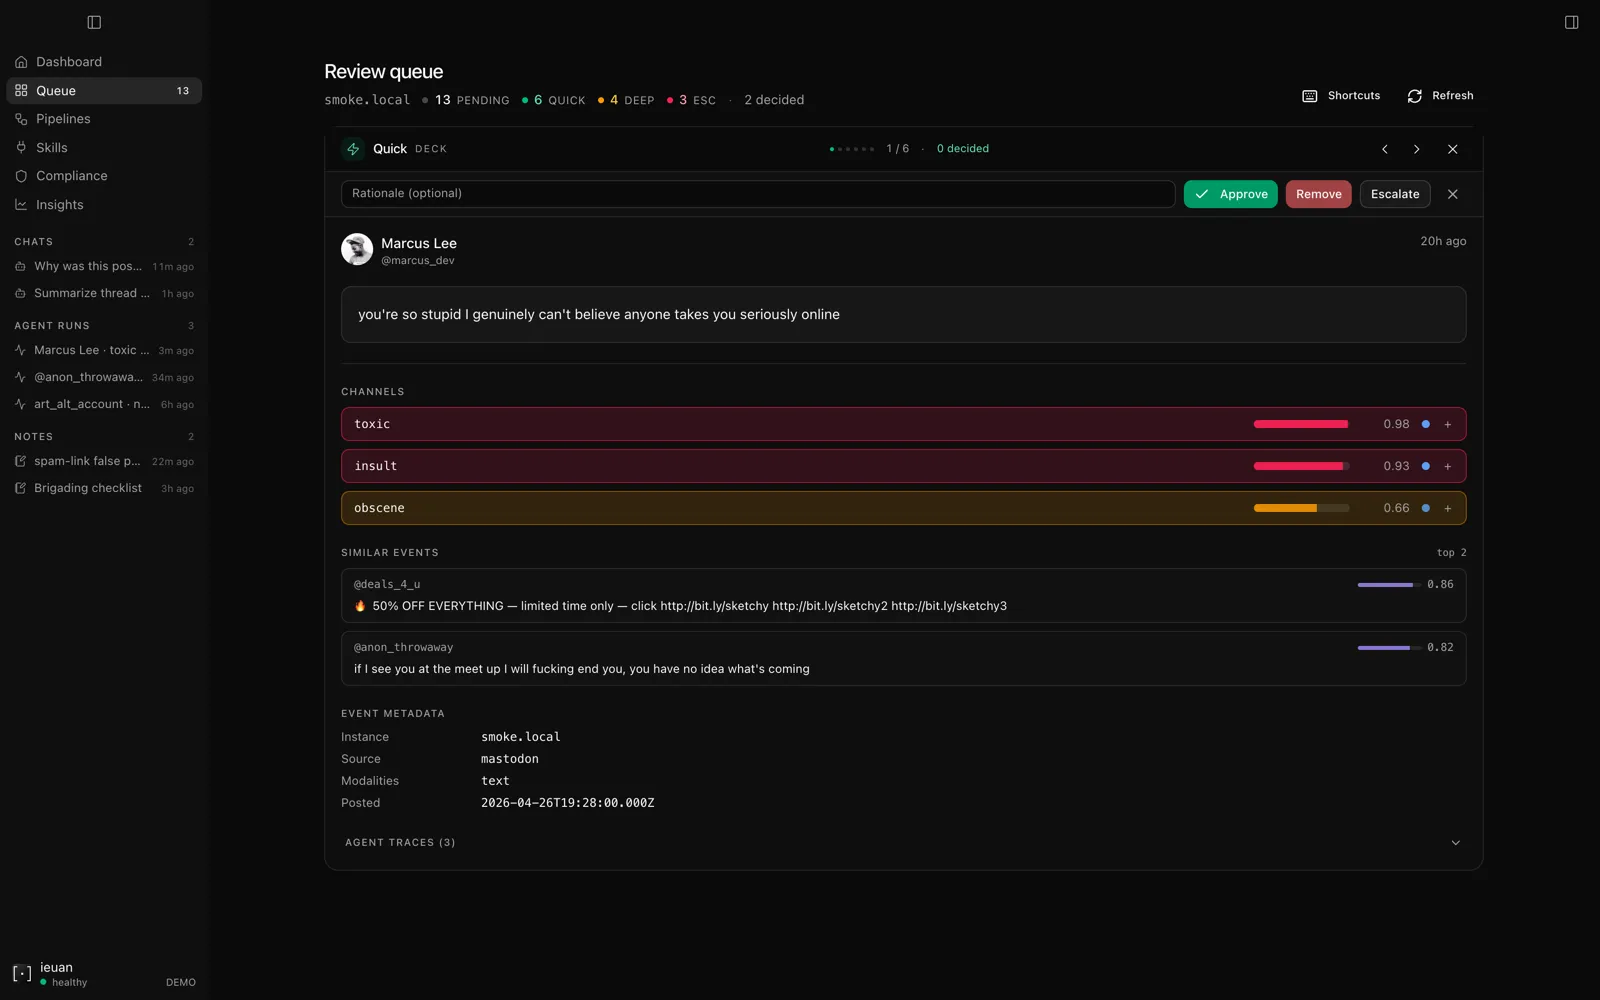
Task: Filter by 4 DEEP items
Action: point(626,100)
